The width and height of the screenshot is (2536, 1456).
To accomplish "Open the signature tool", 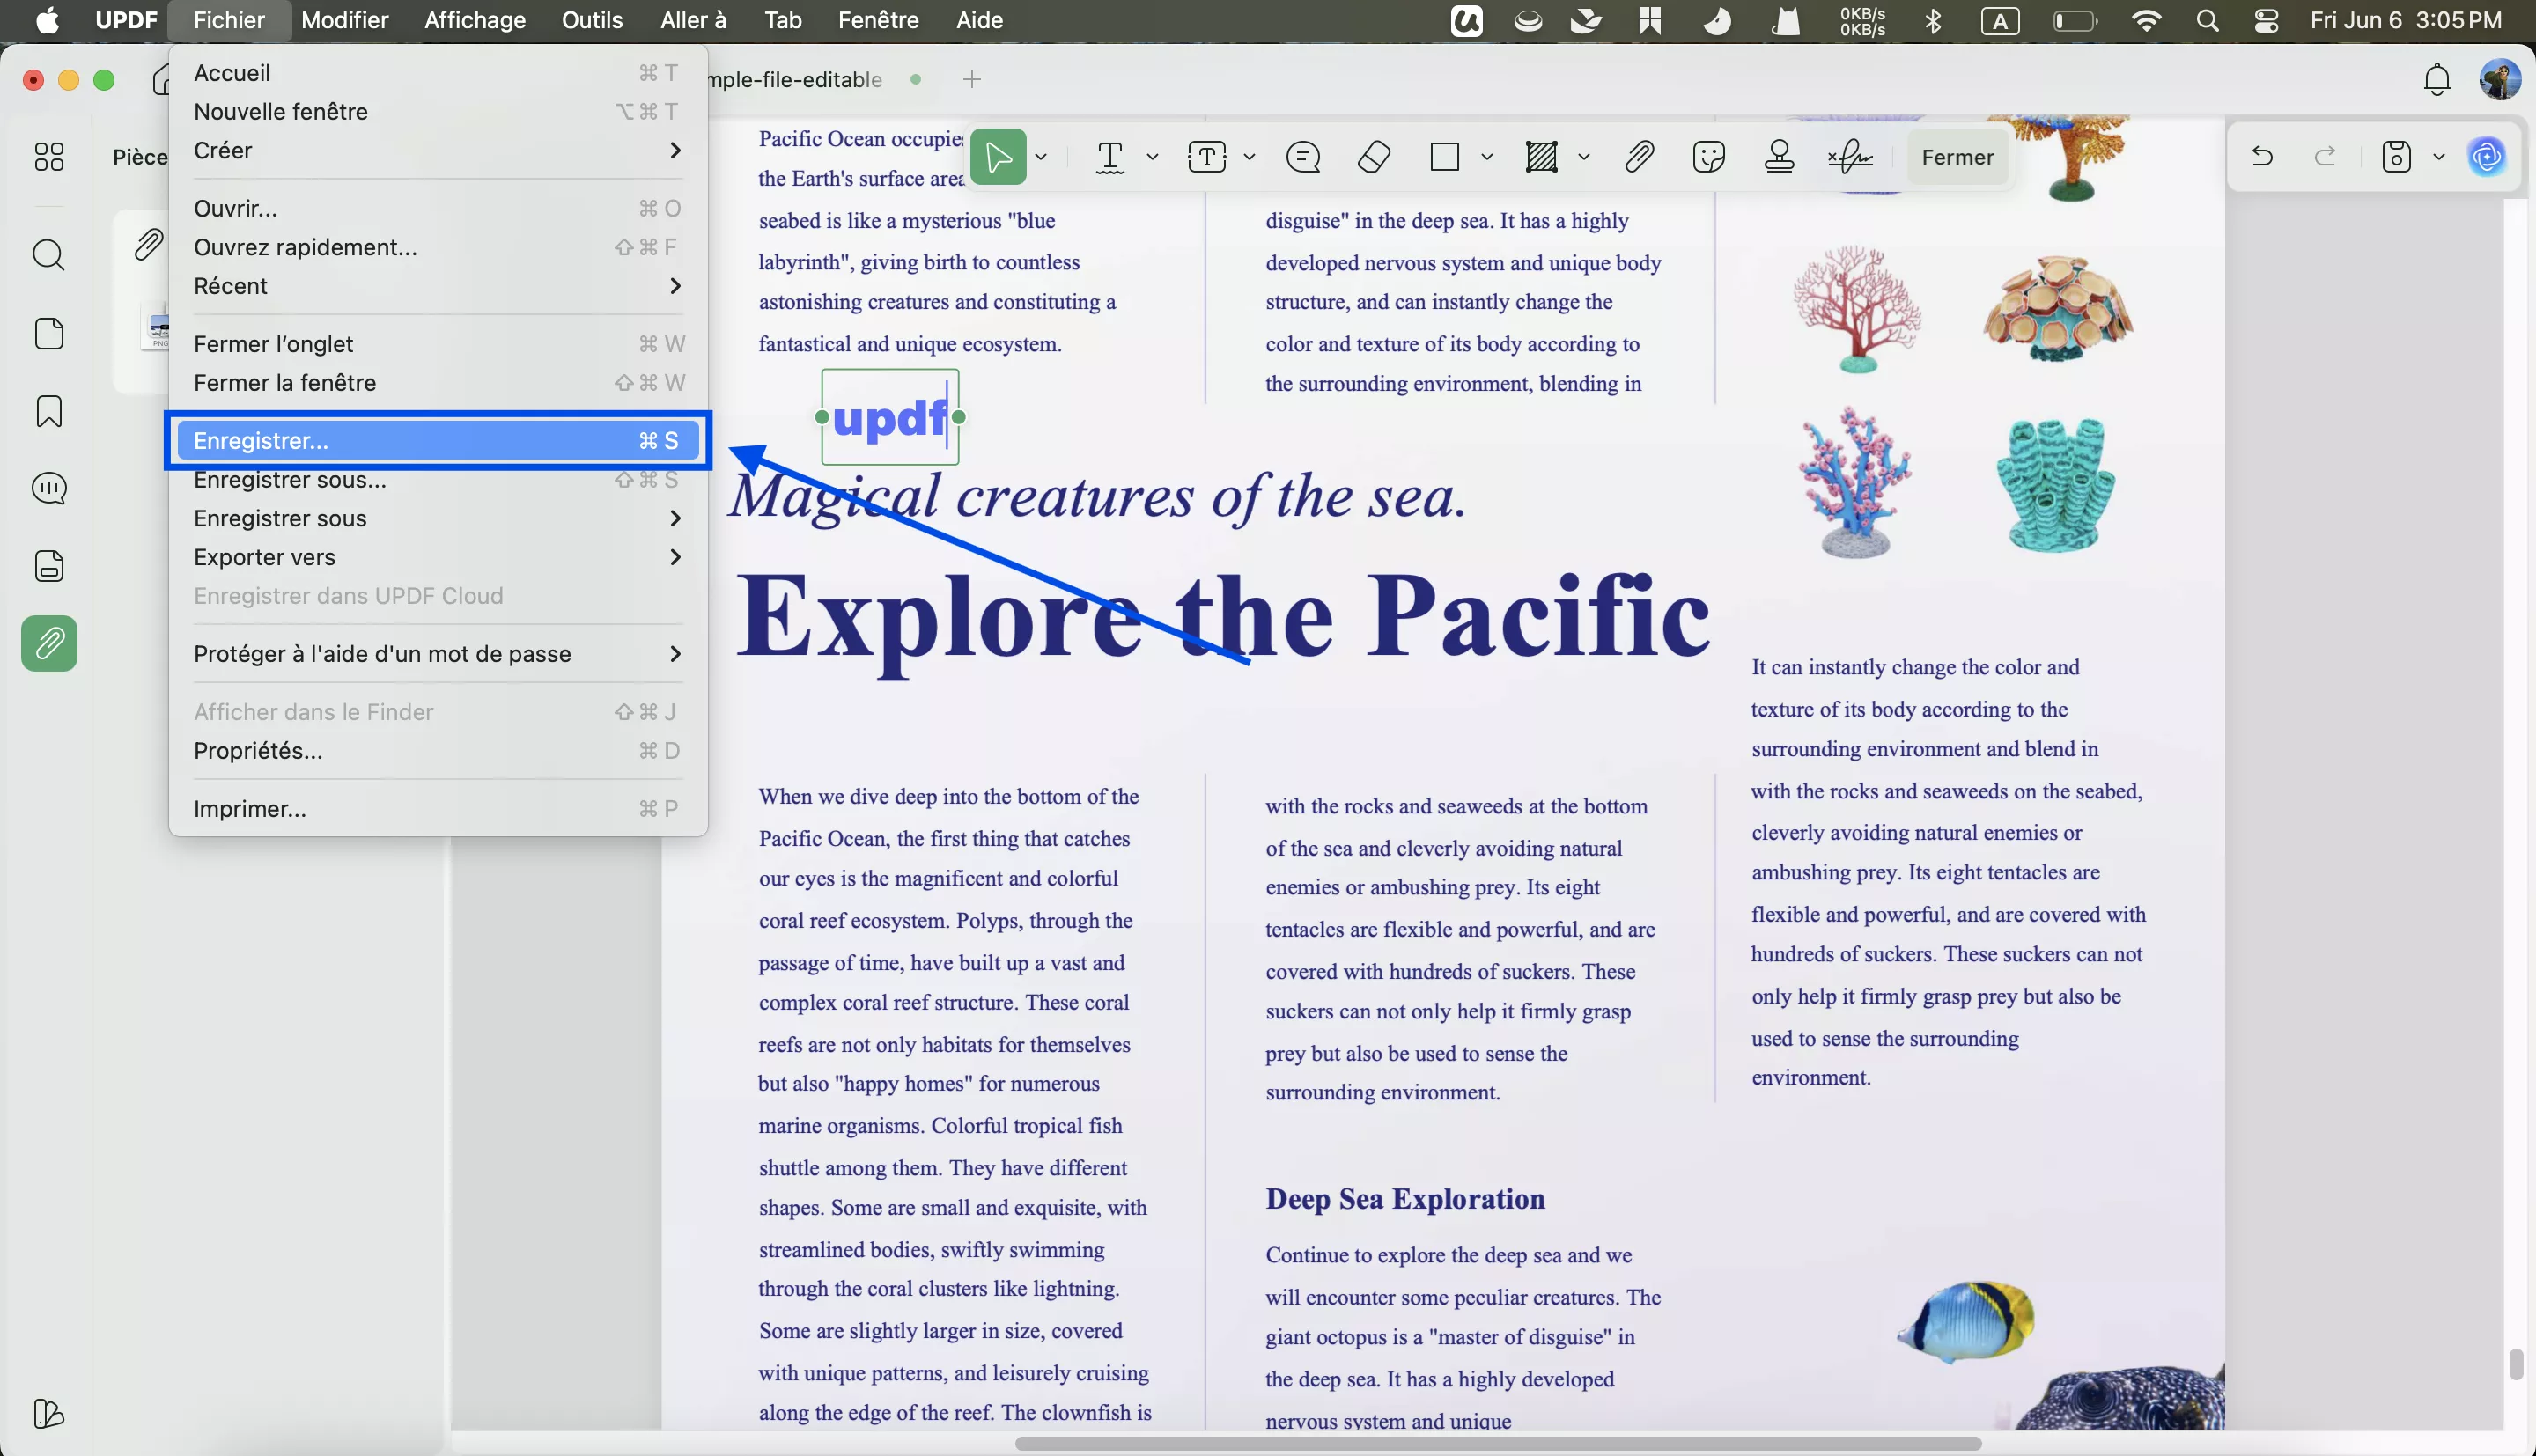I will (x=1850, y=157).
